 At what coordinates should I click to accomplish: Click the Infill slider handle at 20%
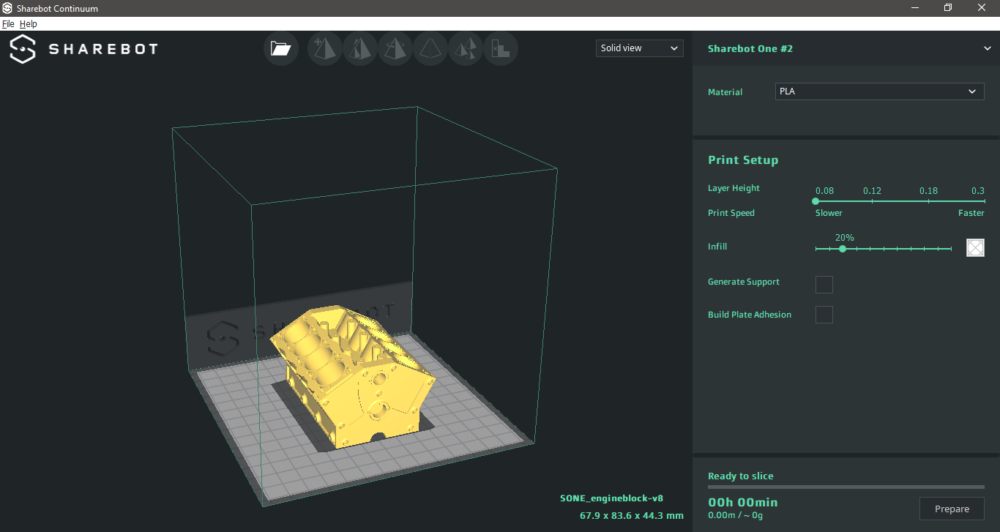(843, 249)
